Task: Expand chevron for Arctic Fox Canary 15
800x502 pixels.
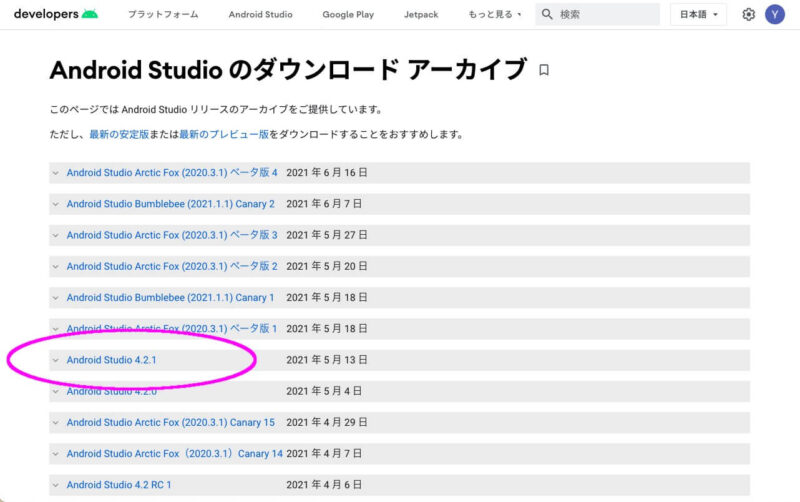Action: 56,422
